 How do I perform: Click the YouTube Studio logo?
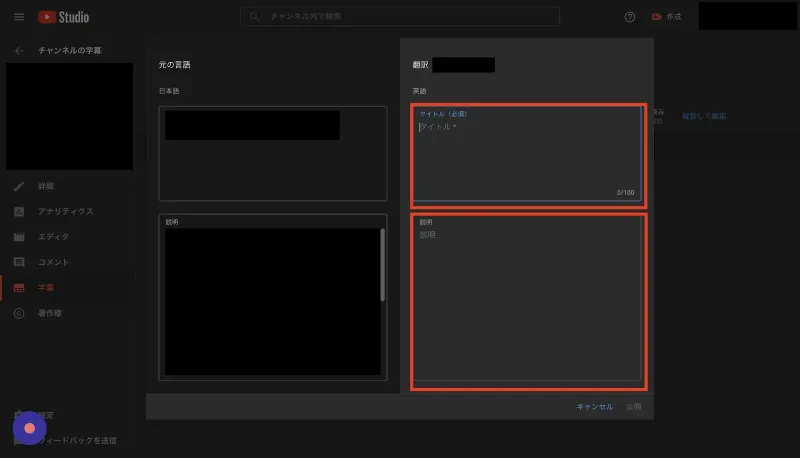[63, 17]
